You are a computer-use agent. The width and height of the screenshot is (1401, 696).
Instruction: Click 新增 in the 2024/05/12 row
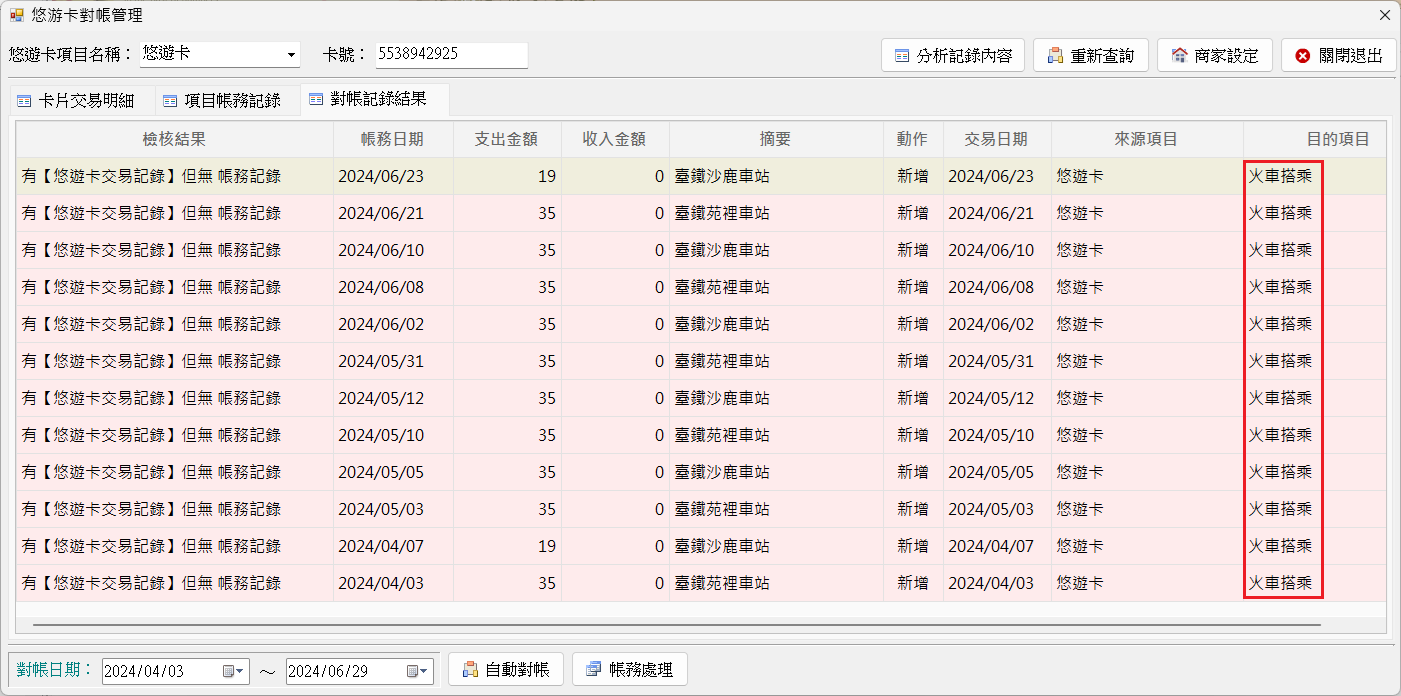tap(913, 398)
